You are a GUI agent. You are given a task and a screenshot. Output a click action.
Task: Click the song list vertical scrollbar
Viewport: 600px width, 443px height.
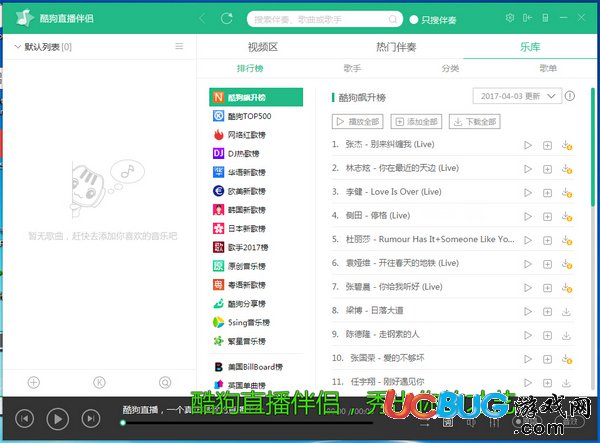(x=593, y=147)
